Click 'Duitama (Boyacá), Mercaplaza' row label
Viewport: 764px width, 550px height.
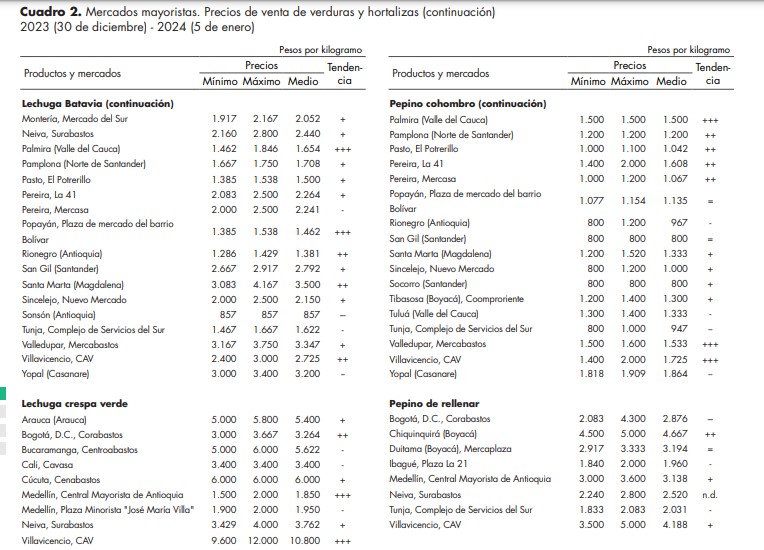(450, 449)
